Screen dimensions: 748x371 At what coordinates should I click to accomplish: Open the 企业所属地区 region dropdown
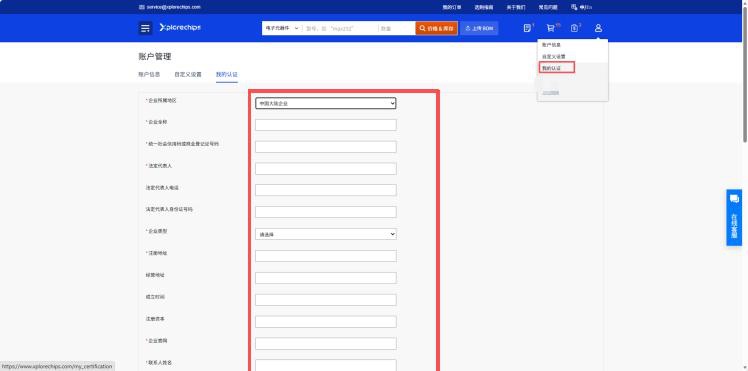[x=326, y=103]
